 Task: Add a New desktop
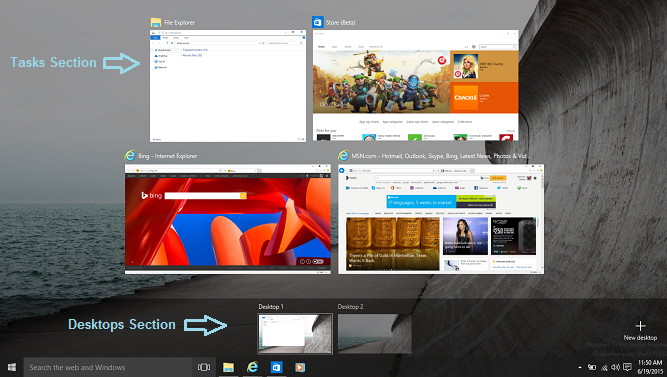tap(640, 331)
